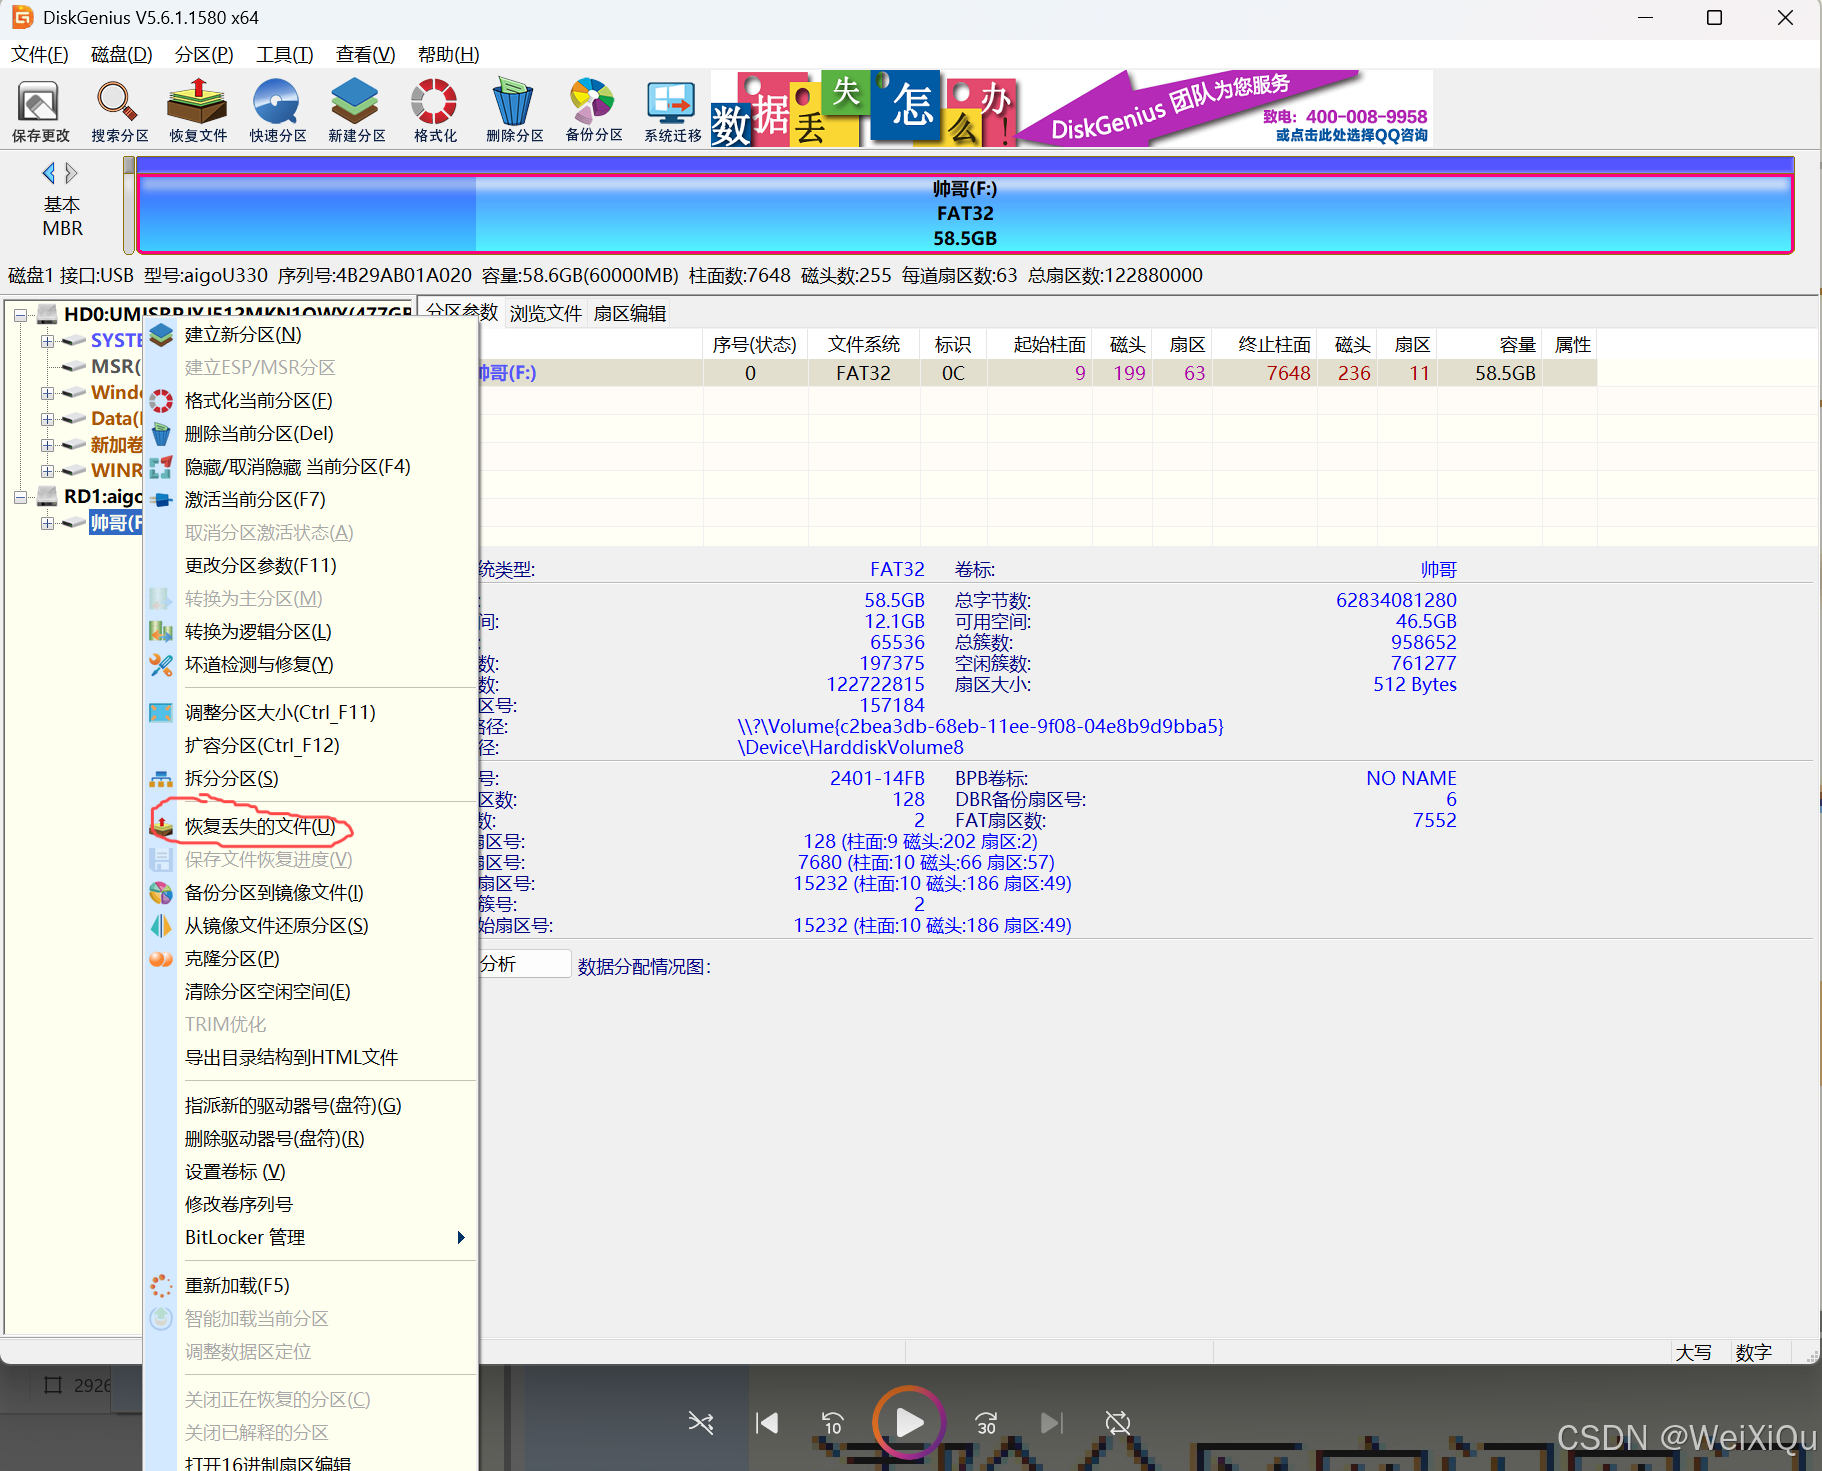Select 扩容分区(Ctrl_F12) entry
The image size is (1822, 1471).
pyautogui.click(x=311, y=745)
